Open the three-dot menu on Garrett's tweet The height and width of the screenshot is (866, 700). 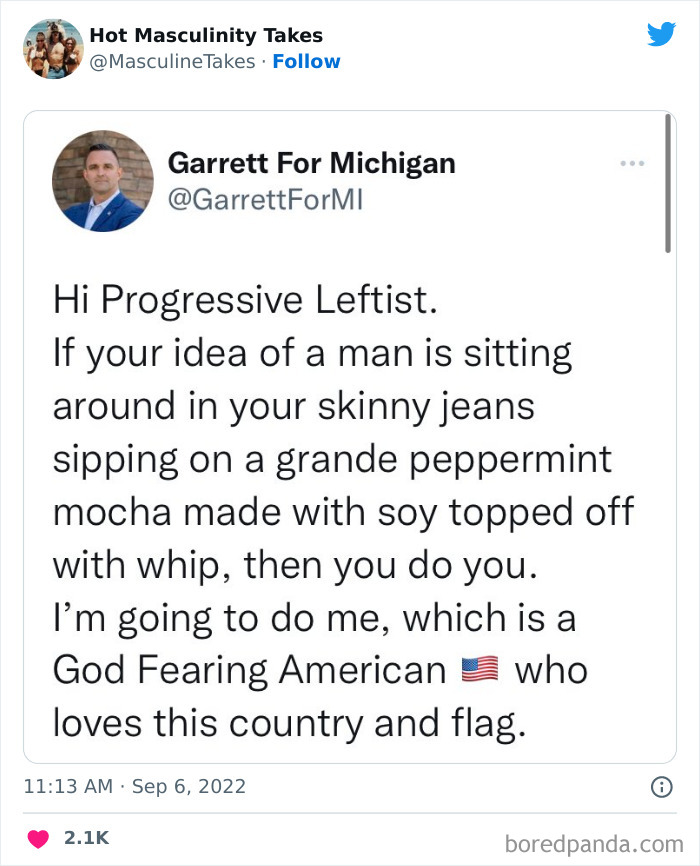coord(631,163)
